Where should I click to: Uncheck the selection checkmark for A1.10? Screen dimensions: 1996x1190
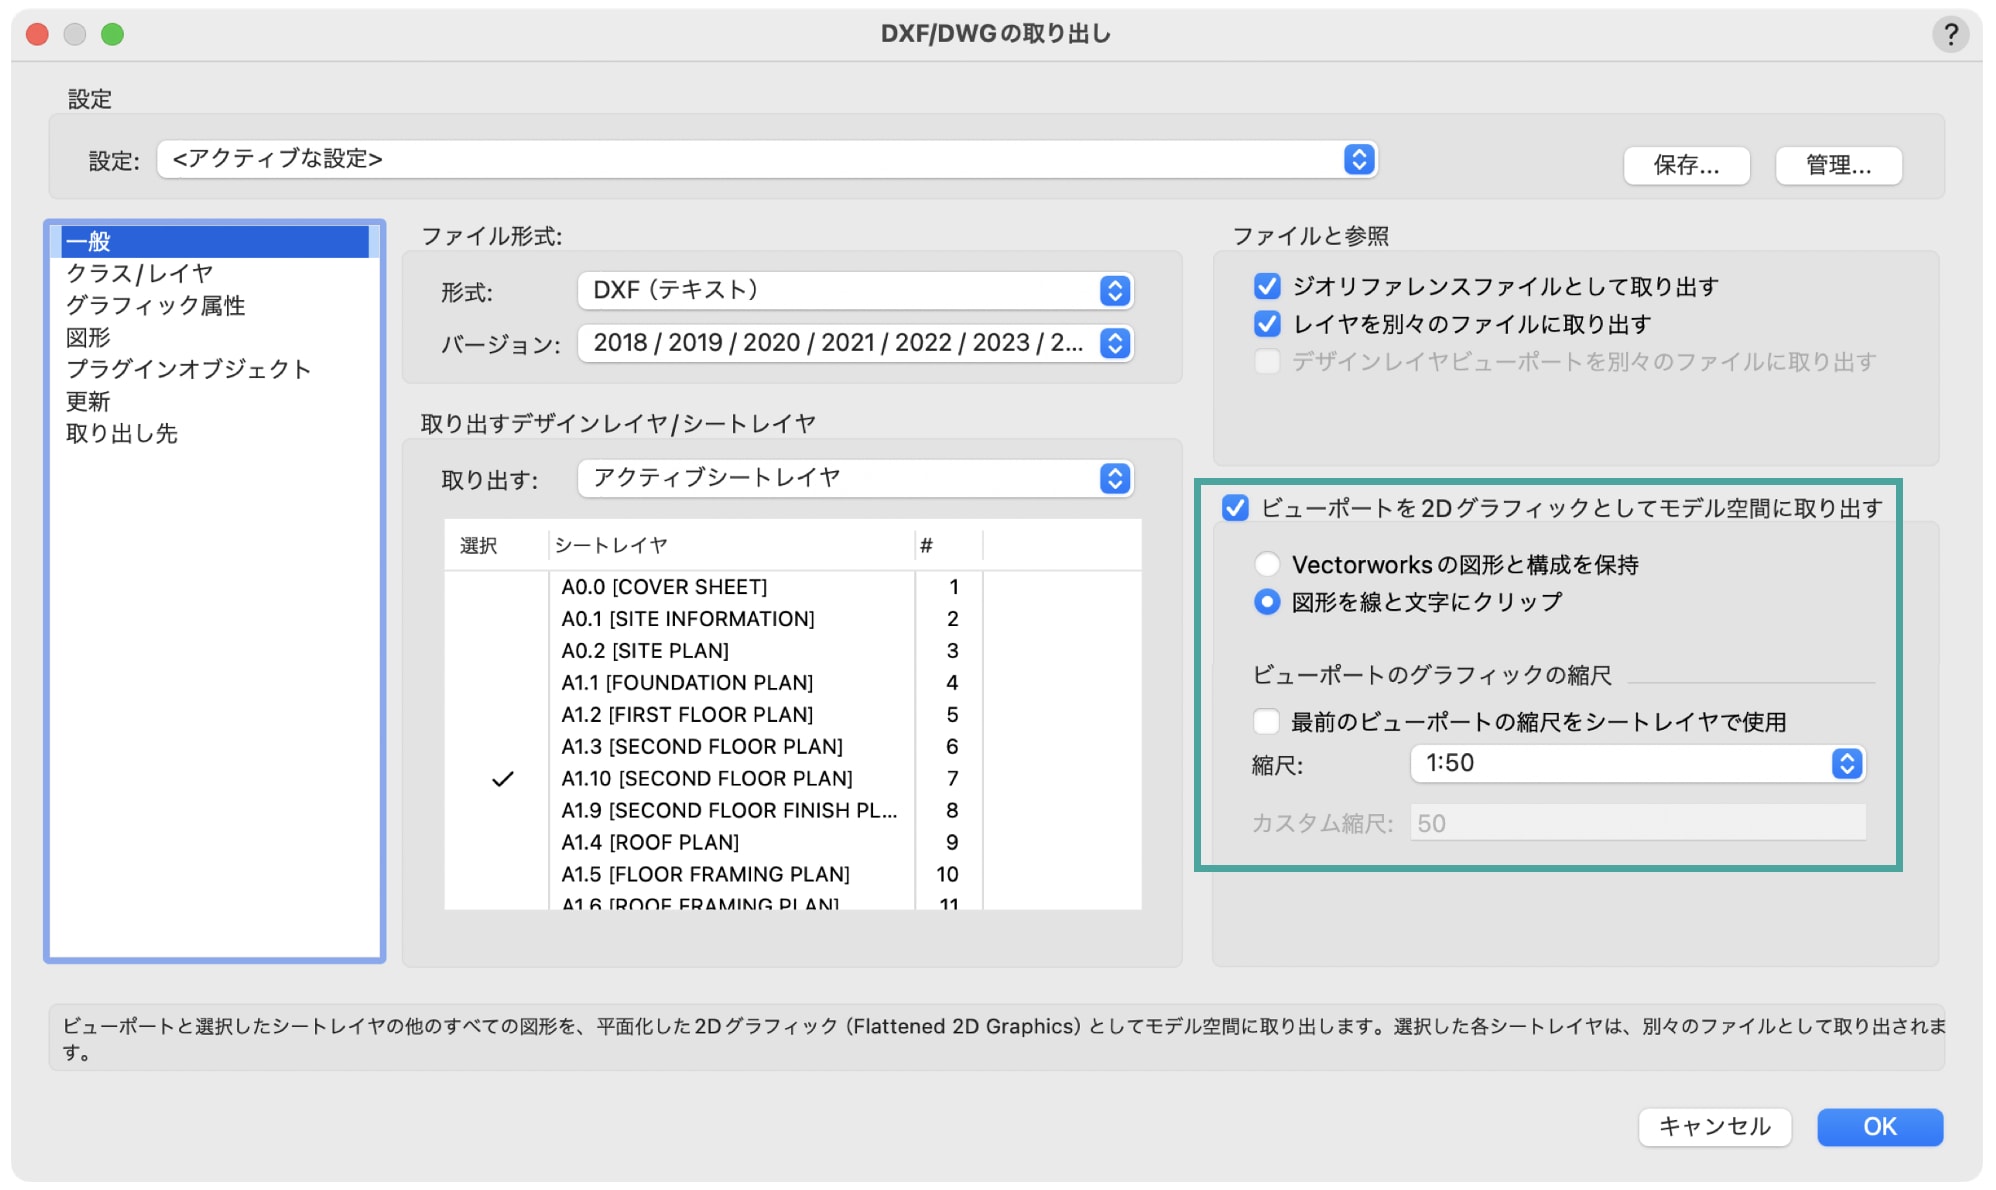[503, 779]
